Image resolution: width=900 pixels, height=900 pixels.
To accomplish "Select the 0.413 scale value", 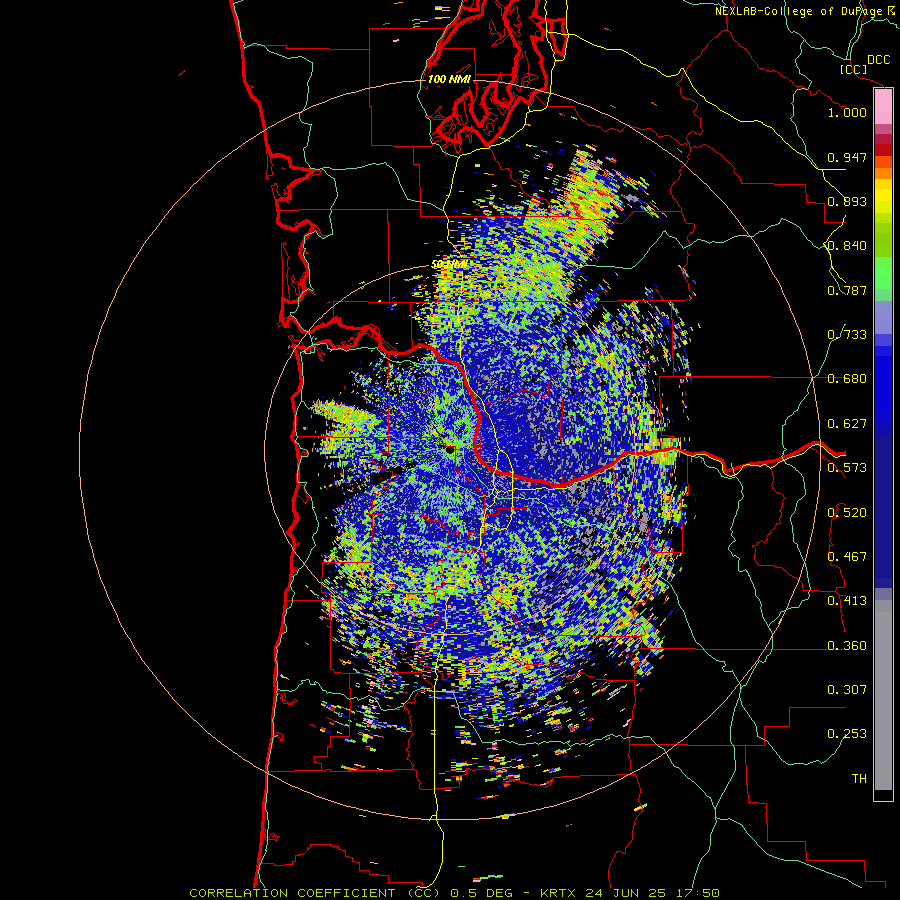I will click(847, 601).
